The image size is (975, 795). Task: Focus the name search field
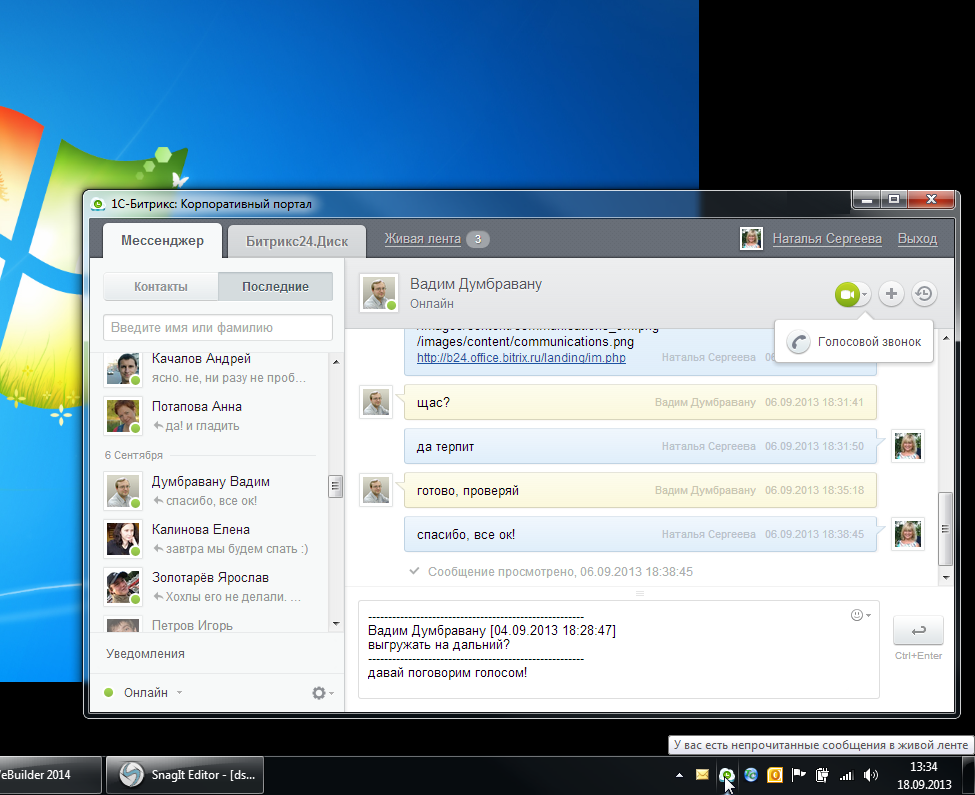pos(218,328)
